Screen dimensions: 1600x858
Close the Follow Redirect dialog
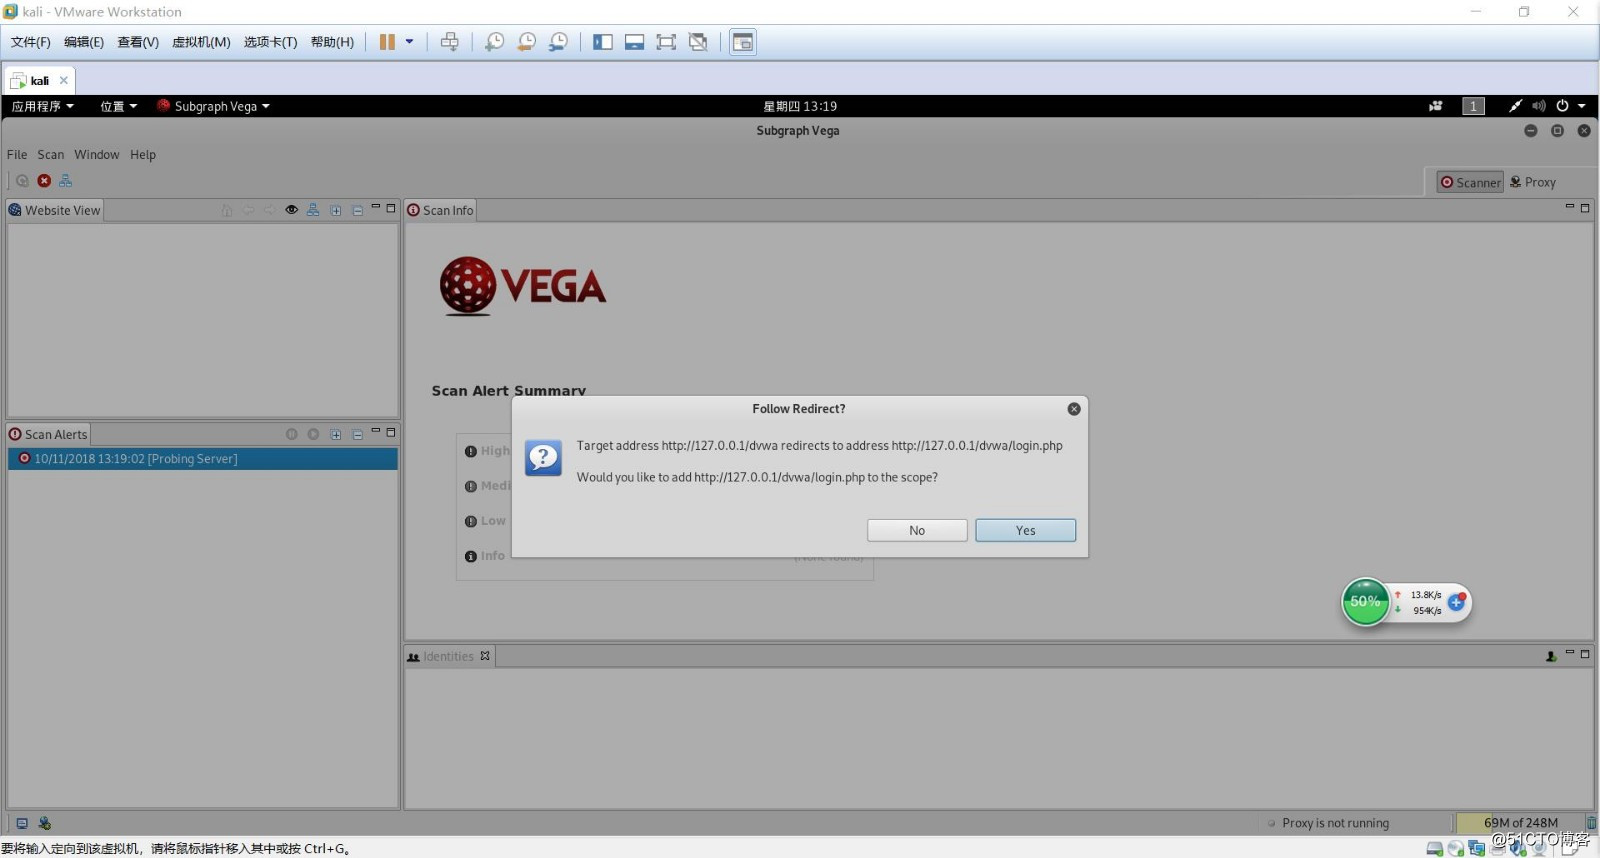pyautogui.click(x=1074, y=409)
